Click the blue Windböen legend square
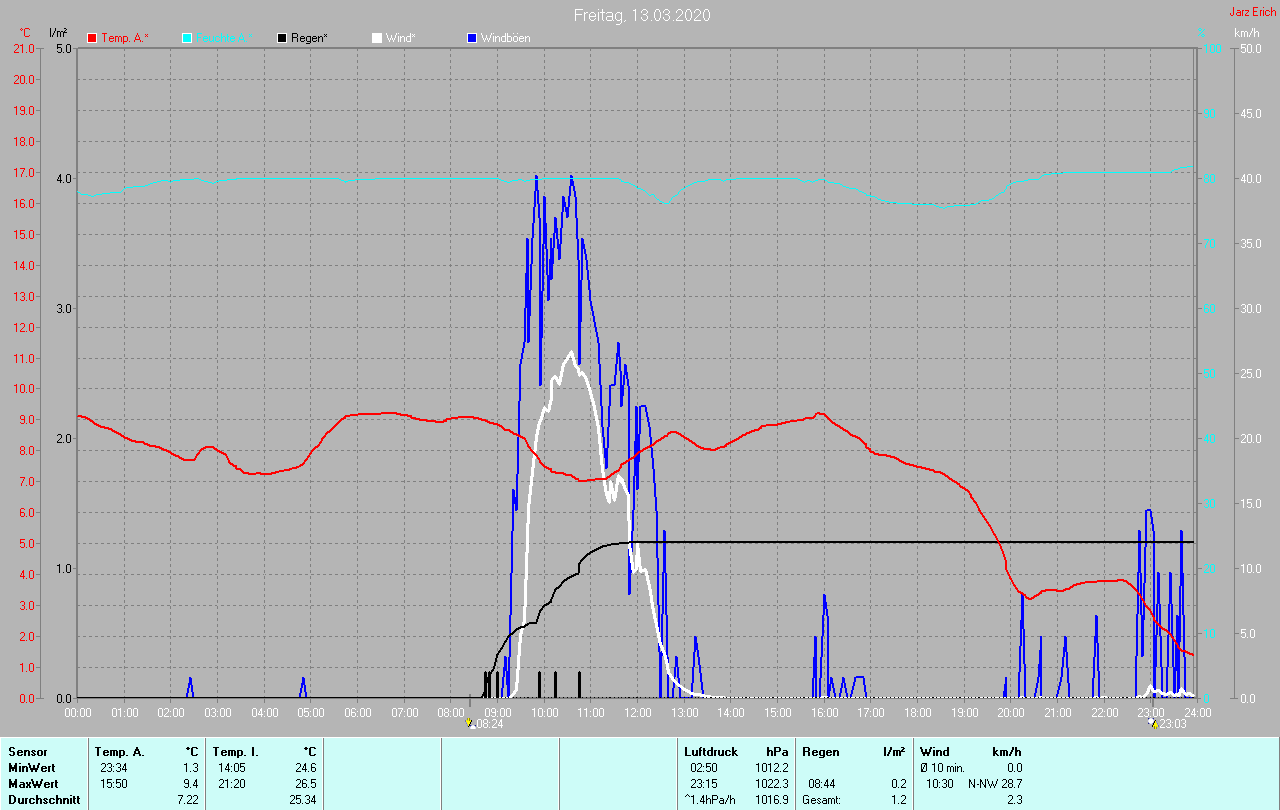The image size is (1280, 810). tap(472, 38)
